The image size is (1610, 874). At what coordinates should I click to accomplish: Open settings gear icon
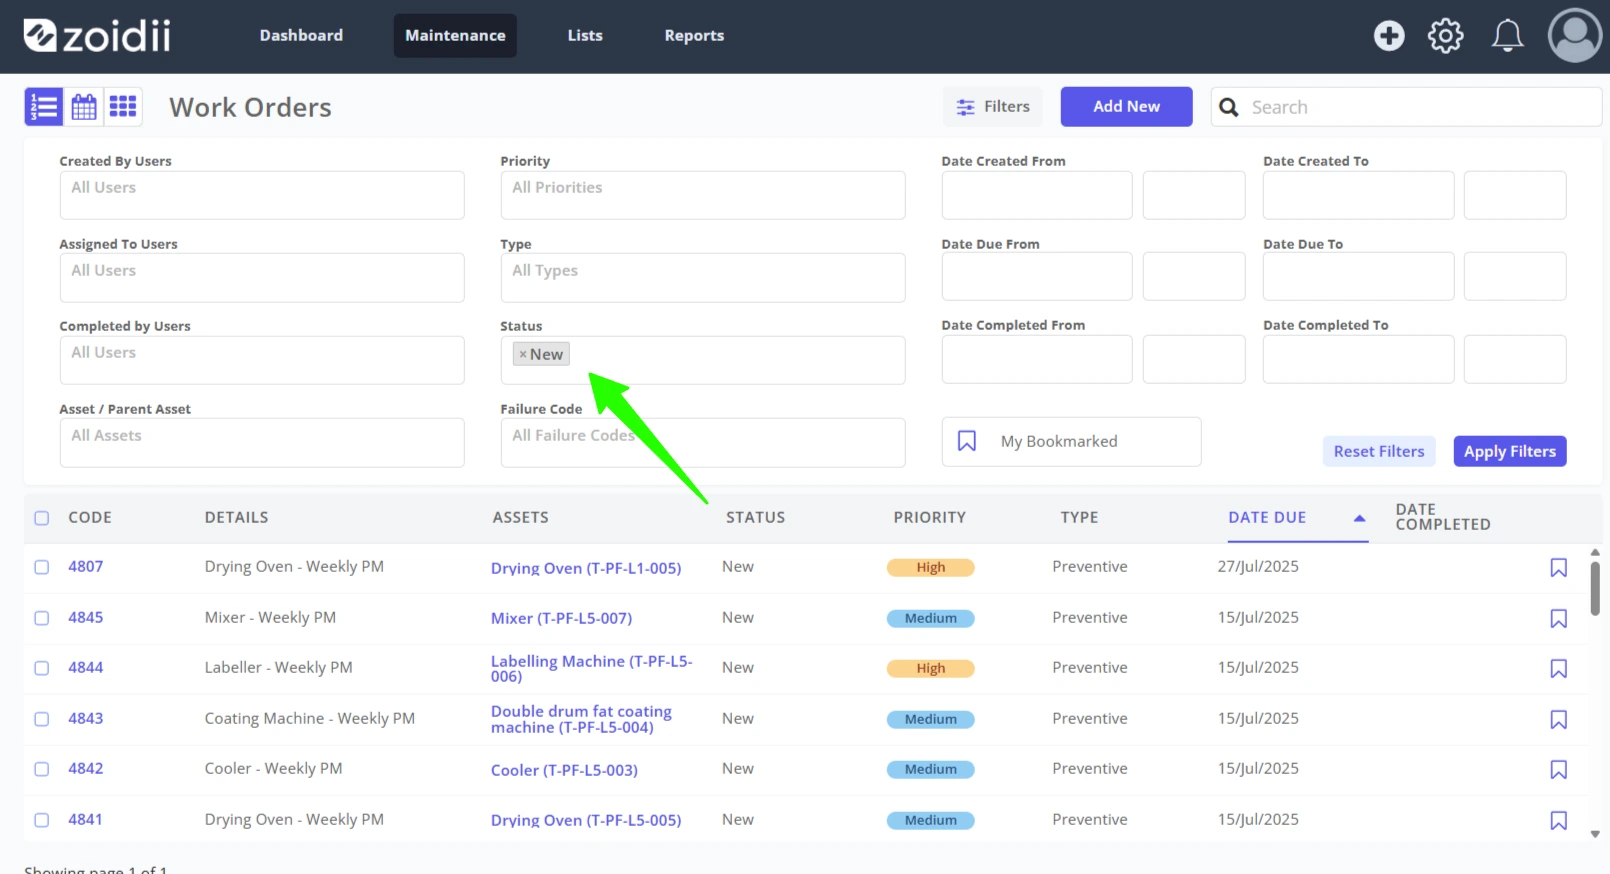1445,36
